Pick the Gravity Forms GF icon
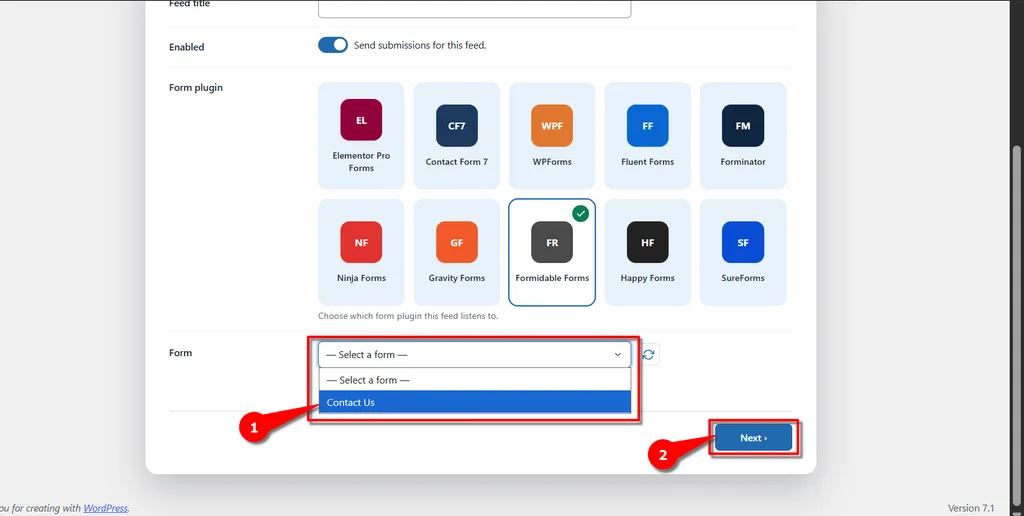 click(456, 242)
